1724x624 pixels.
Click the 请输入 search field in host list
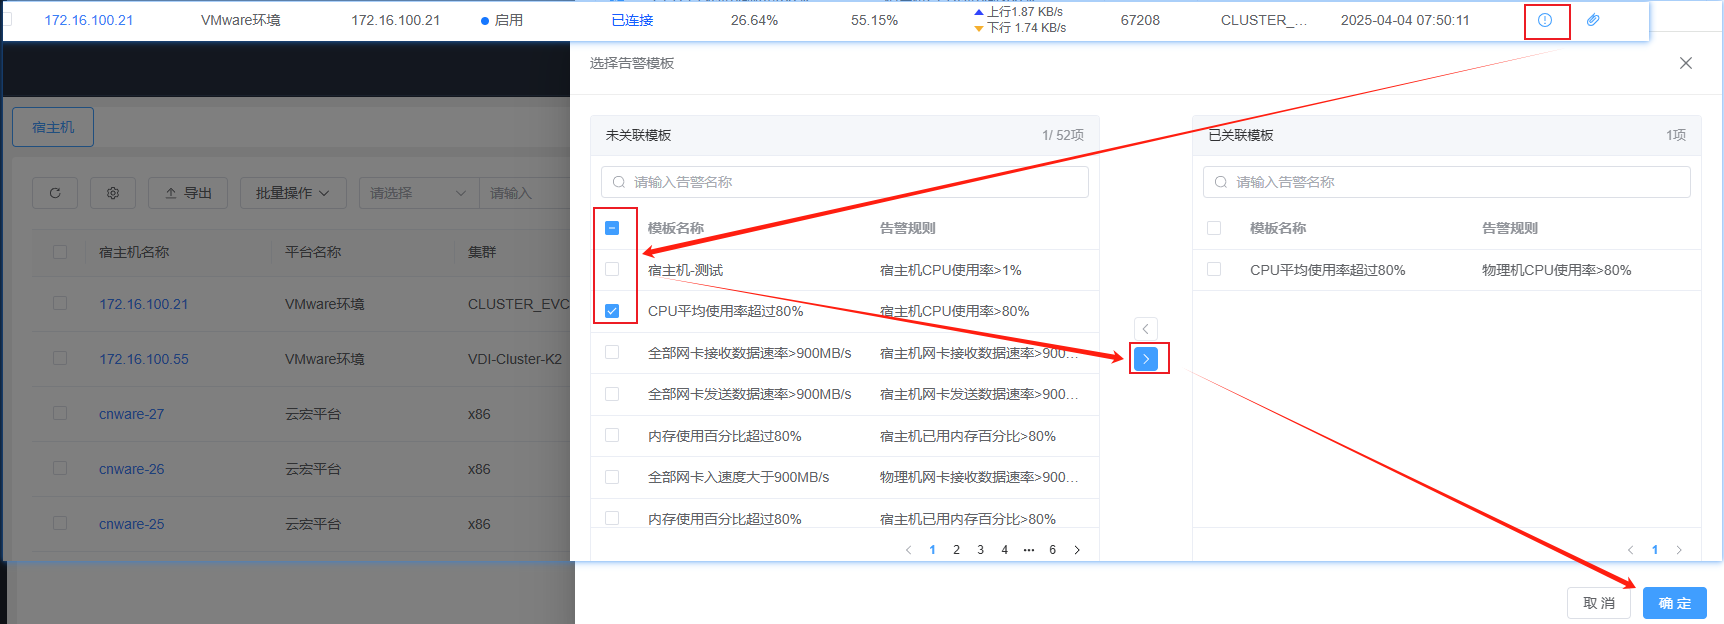point(525,193)
